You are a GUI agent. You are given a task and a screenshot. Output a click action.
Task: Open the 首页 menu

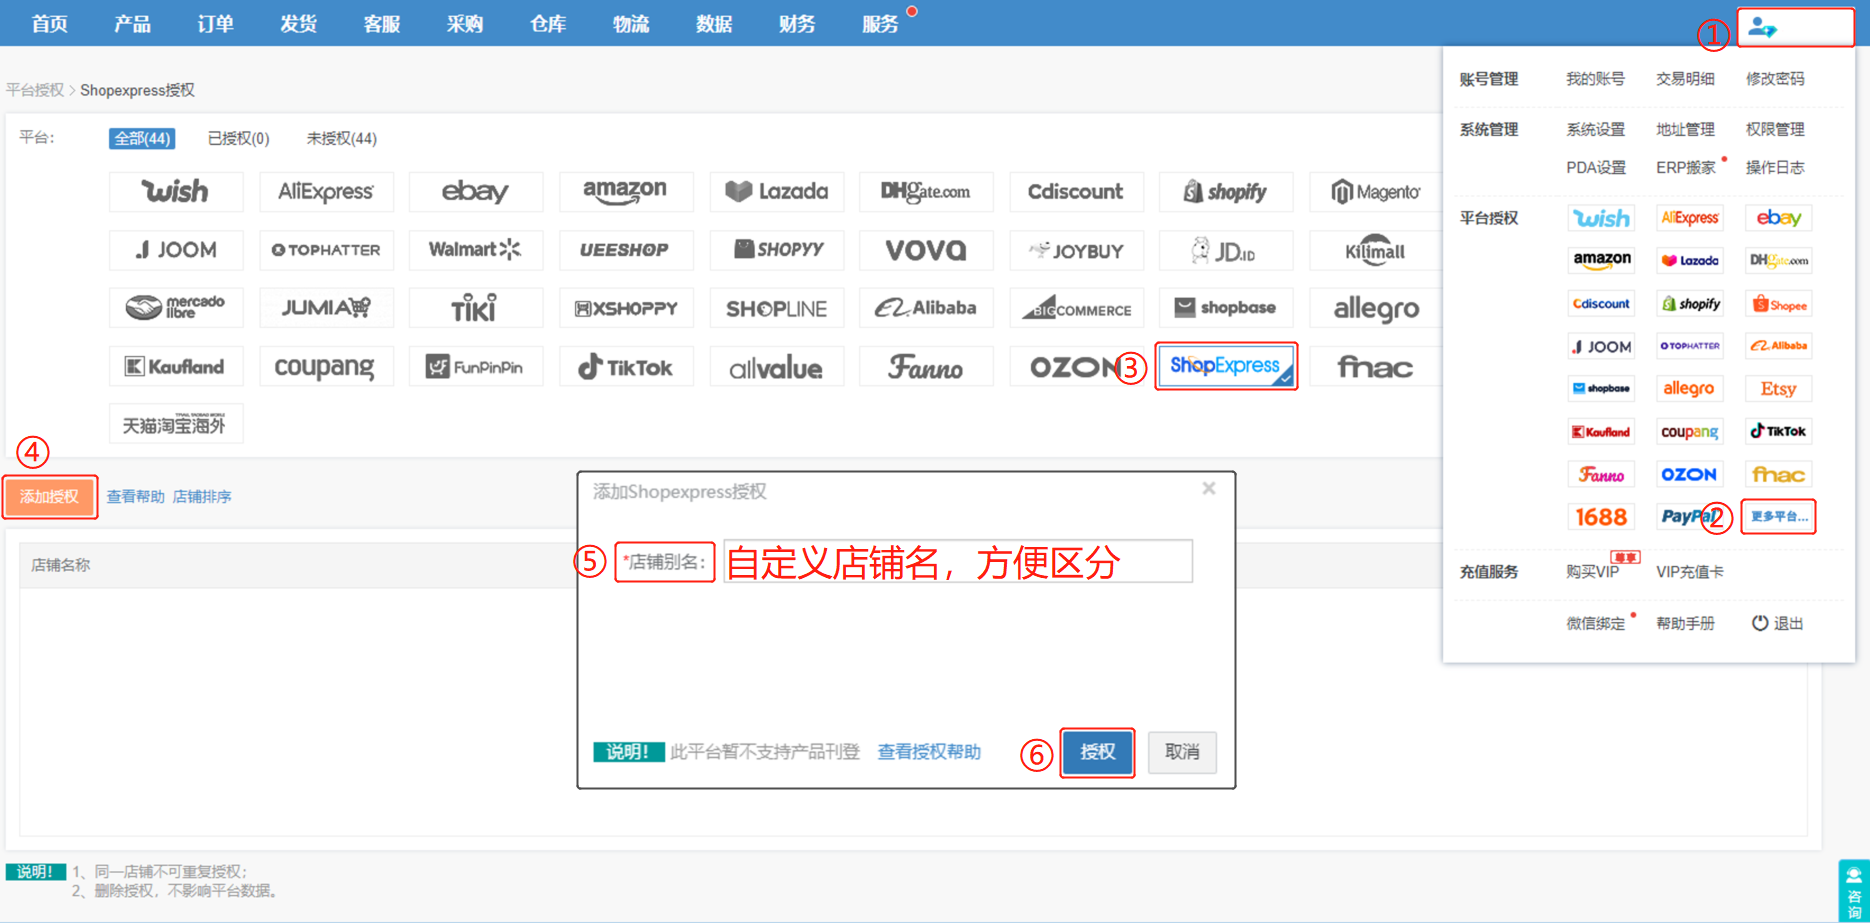(50, 23)
